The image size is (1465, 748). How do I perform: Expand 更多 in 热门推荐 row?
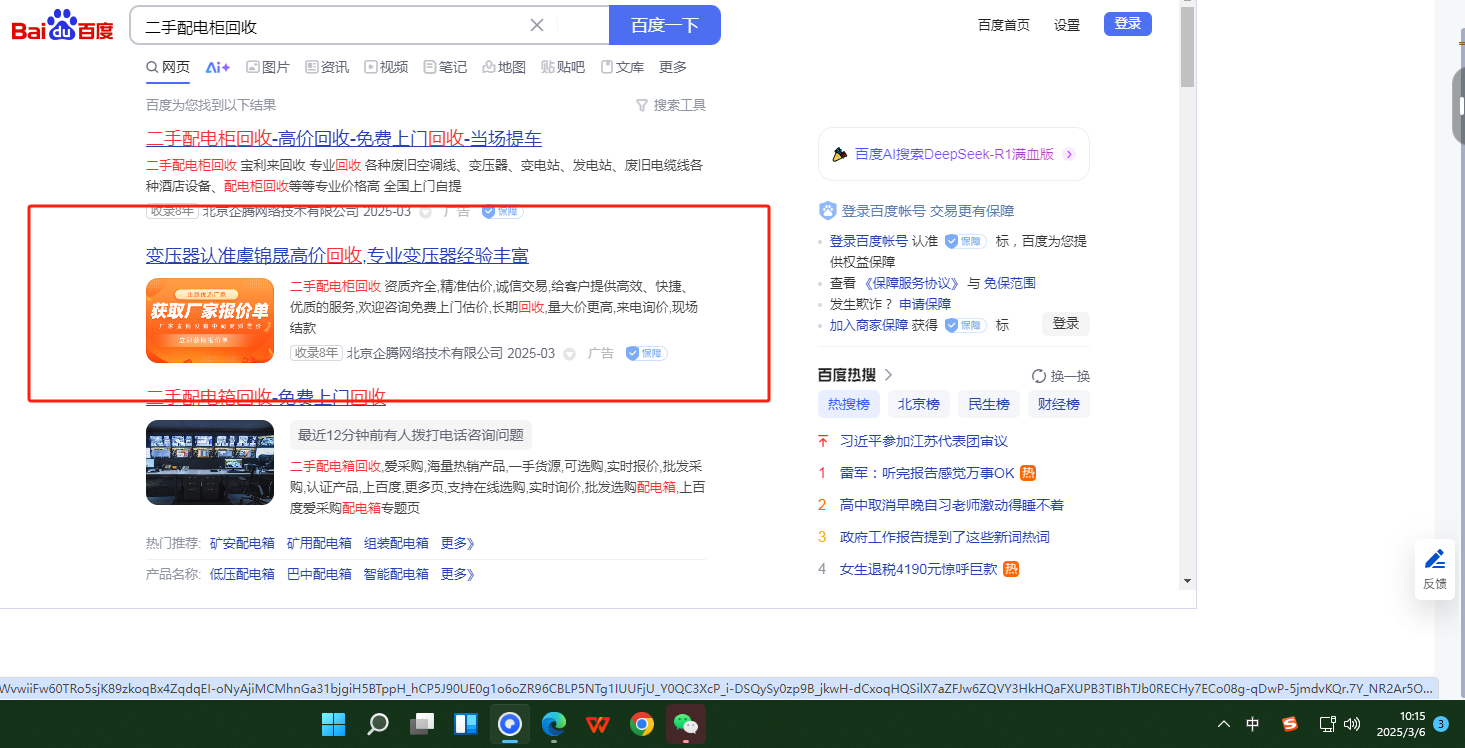457,543
